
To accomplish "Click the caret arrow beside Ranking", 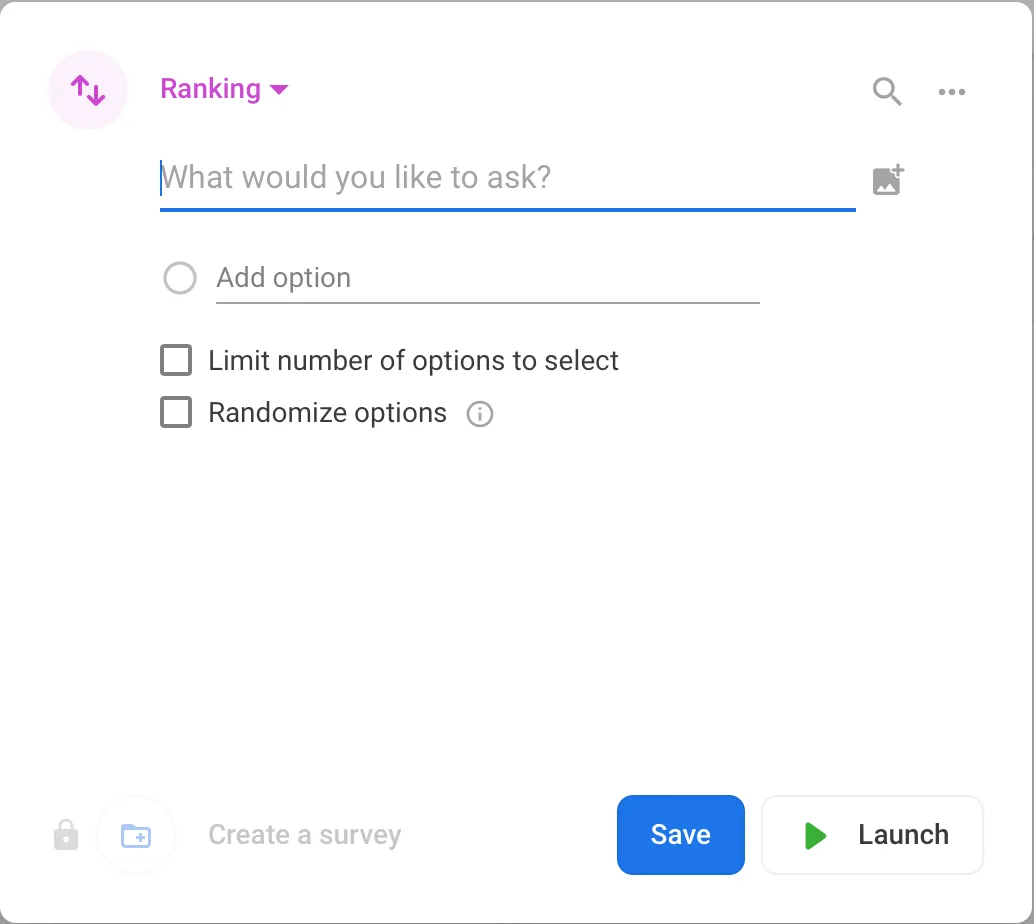I will click(280, 90).
